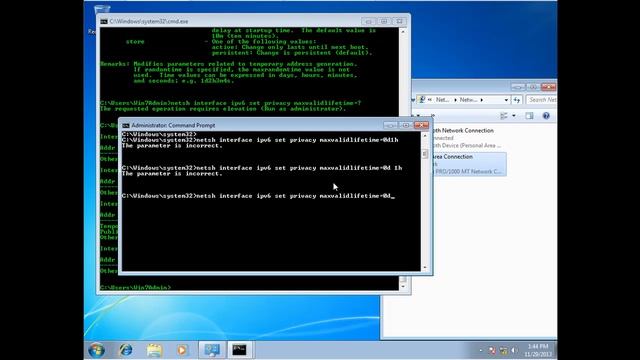Open Windows Media Player from taskbar

pyautogui.click(x=182, y=350)
